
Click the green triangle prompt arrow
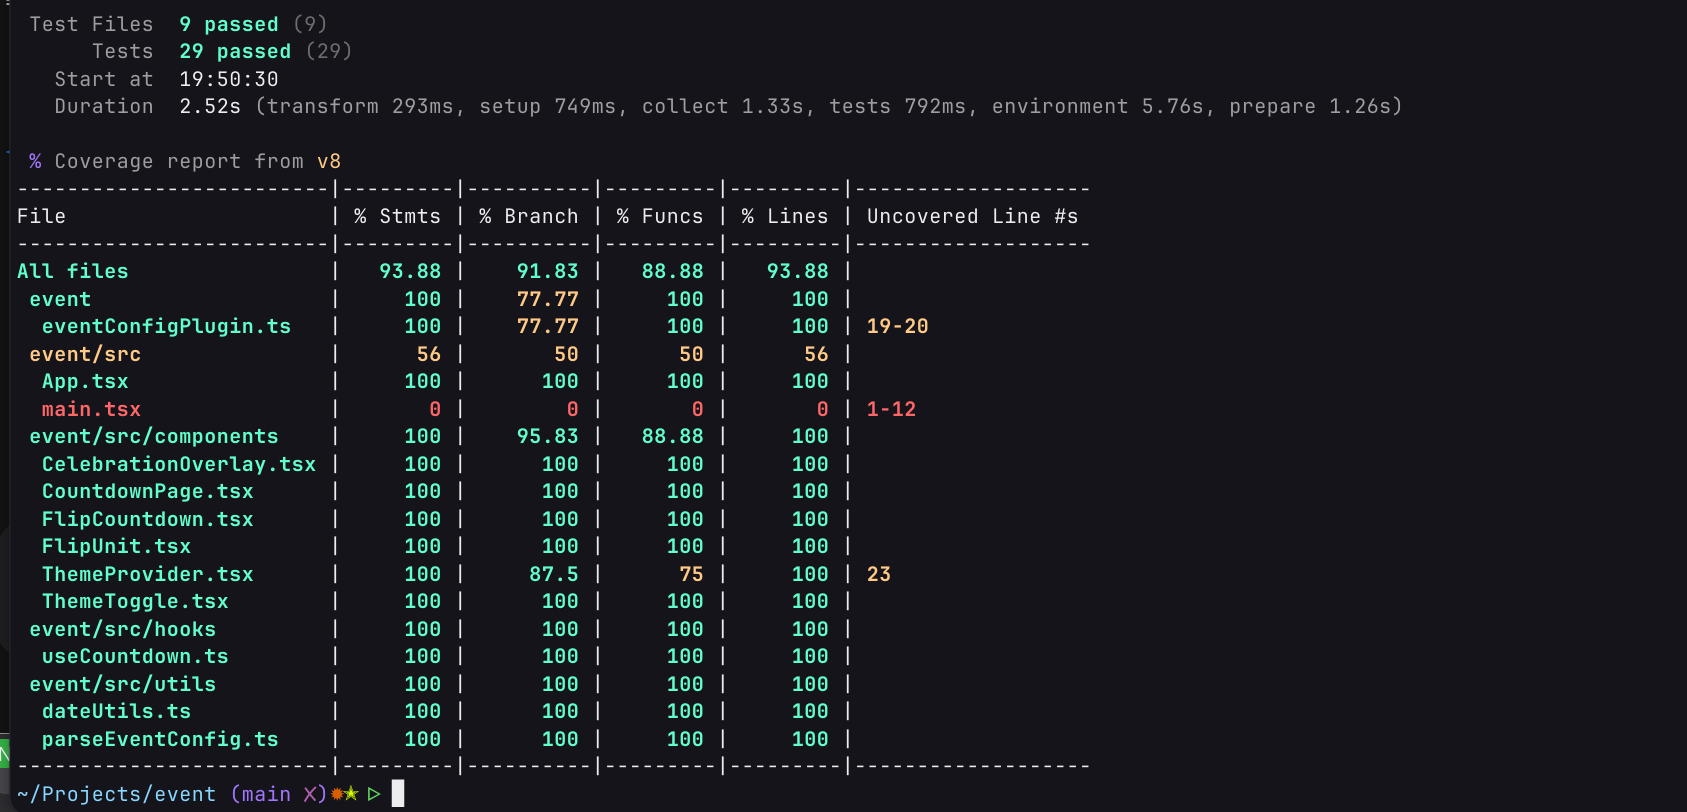point(374,794)
